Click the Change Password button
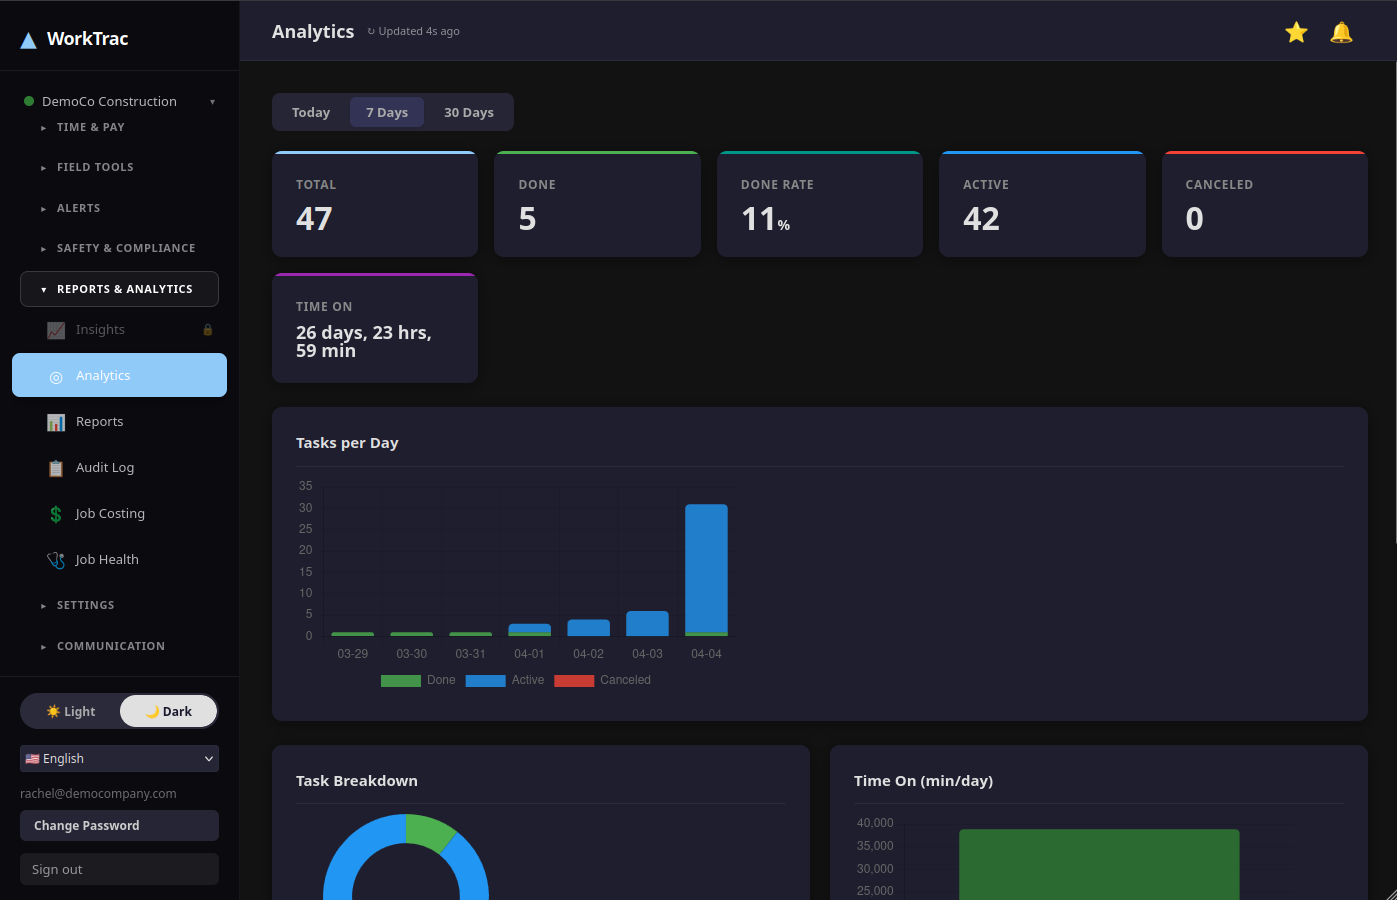 pos(119,826)
